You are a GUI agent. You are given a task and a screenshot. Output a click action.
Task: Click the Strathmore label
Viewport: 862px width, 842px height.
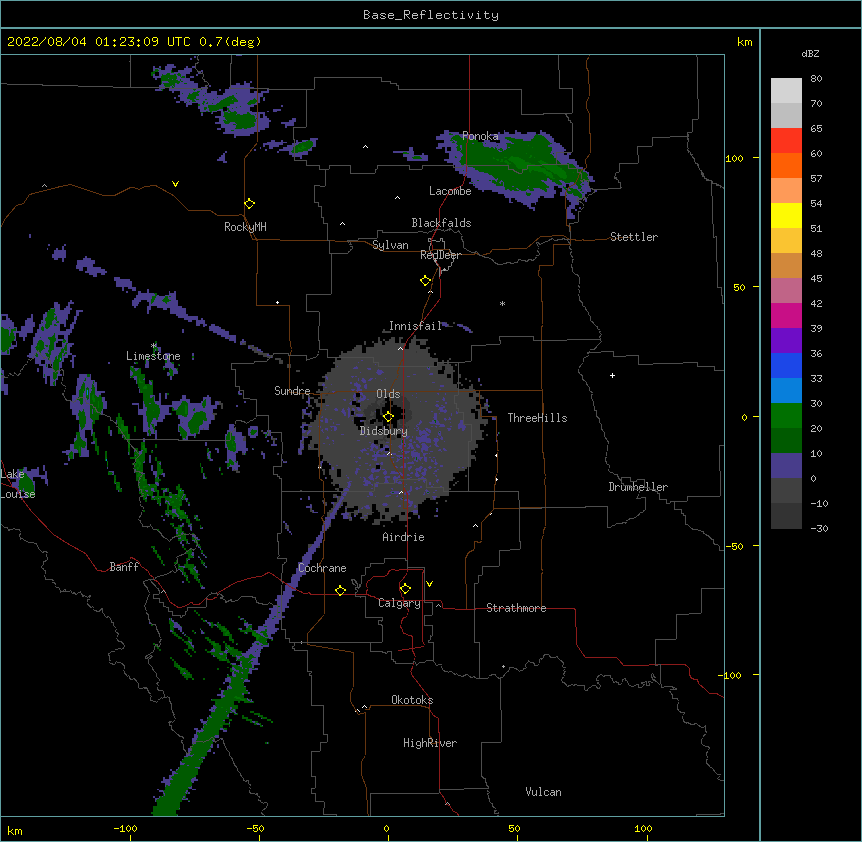click(x=516, y=608)
